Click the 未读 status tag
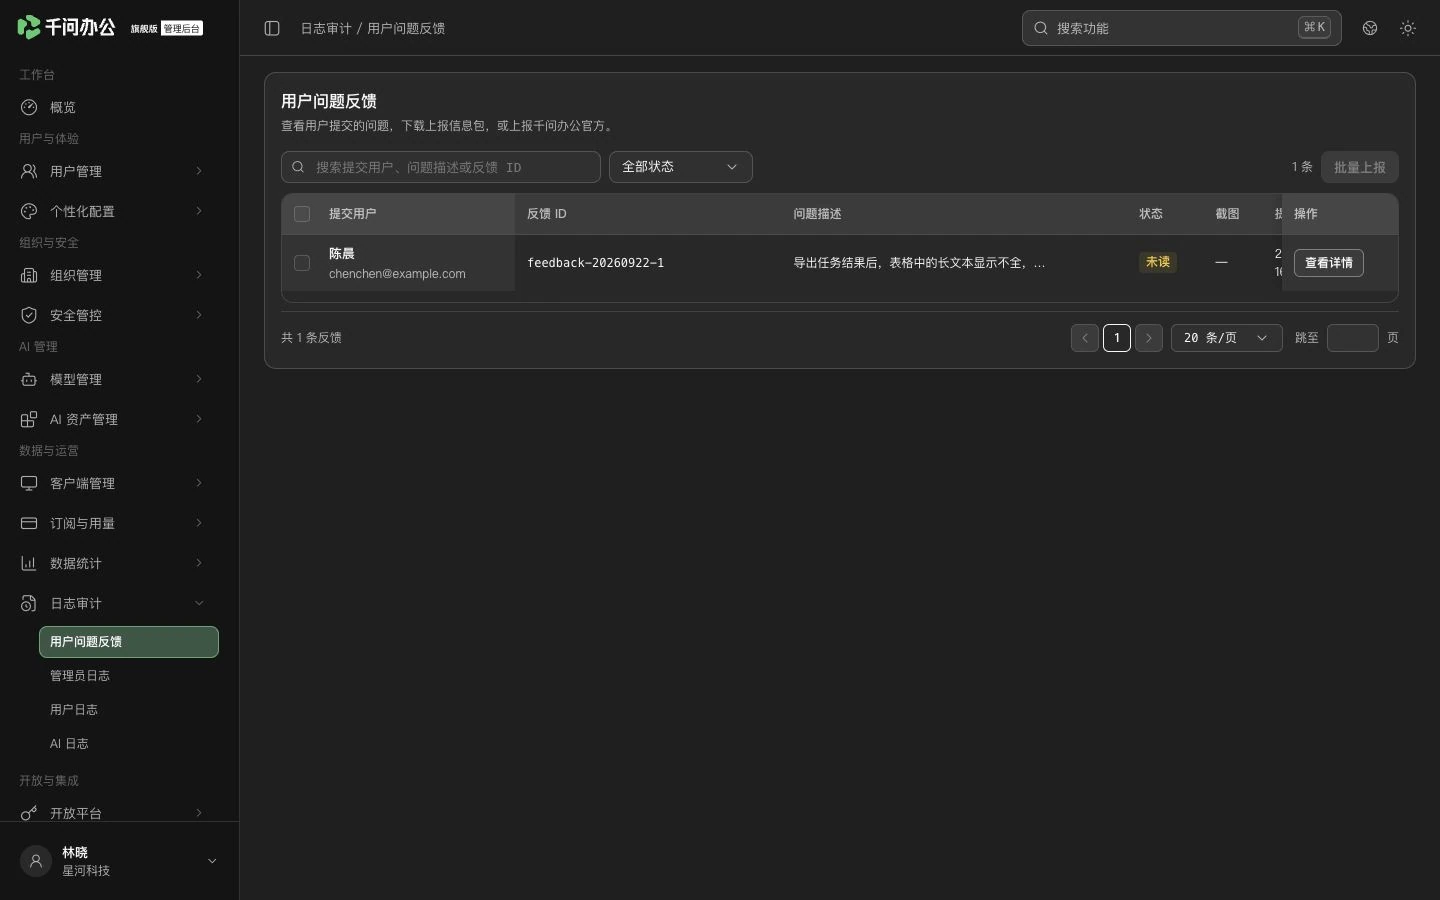The width and height of the screenshot is (1440, 900). pos(1158,262)
